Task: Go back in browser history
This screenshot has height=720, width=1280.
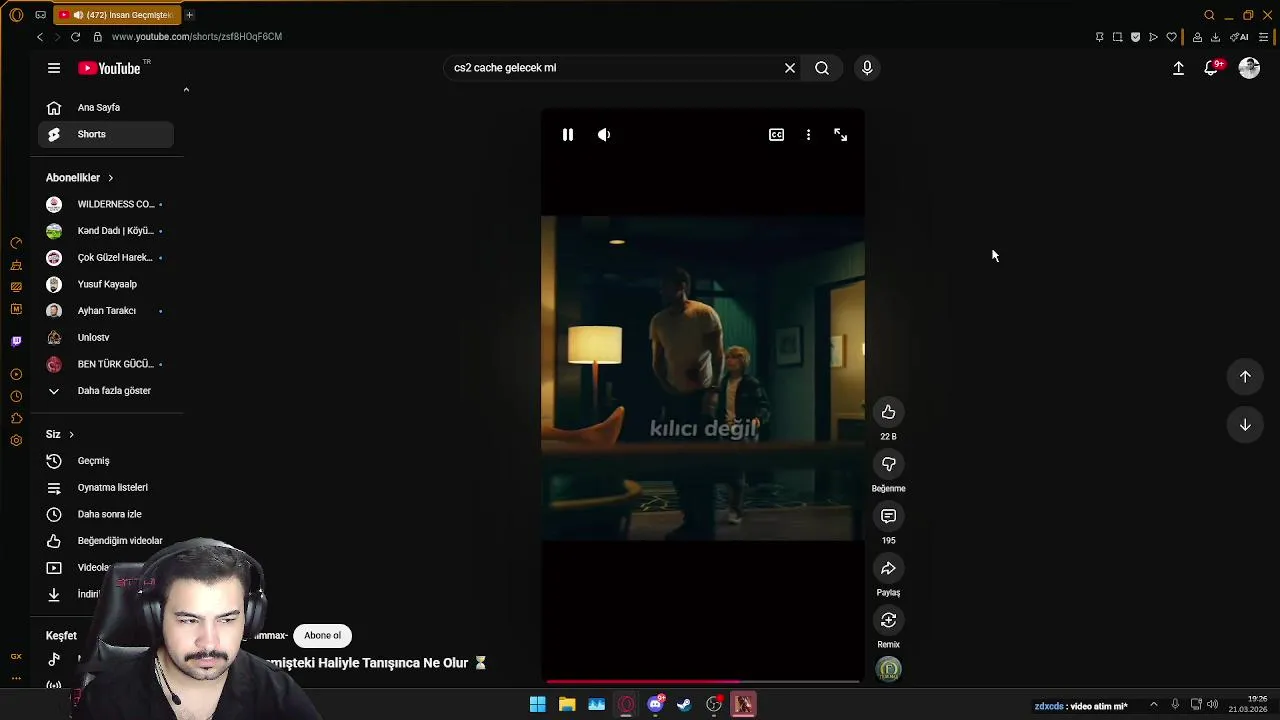Action: click(x=40, y=37)
